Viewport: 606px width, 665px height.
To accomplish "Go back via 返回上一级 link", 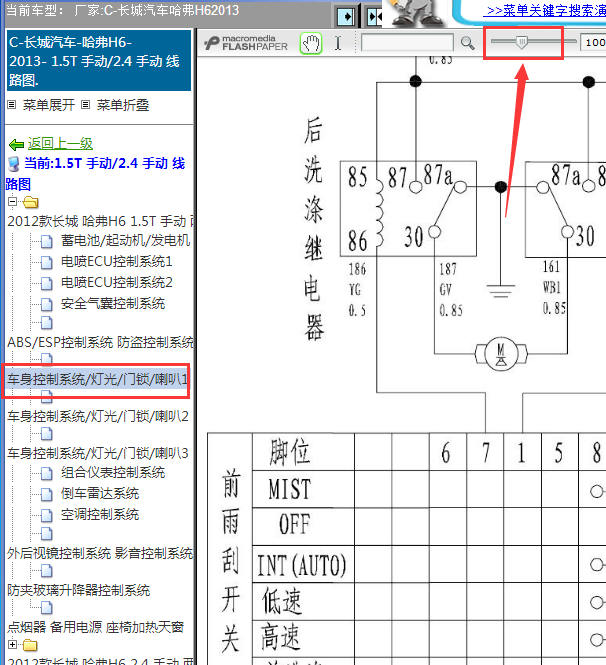I will click(60, 144).
